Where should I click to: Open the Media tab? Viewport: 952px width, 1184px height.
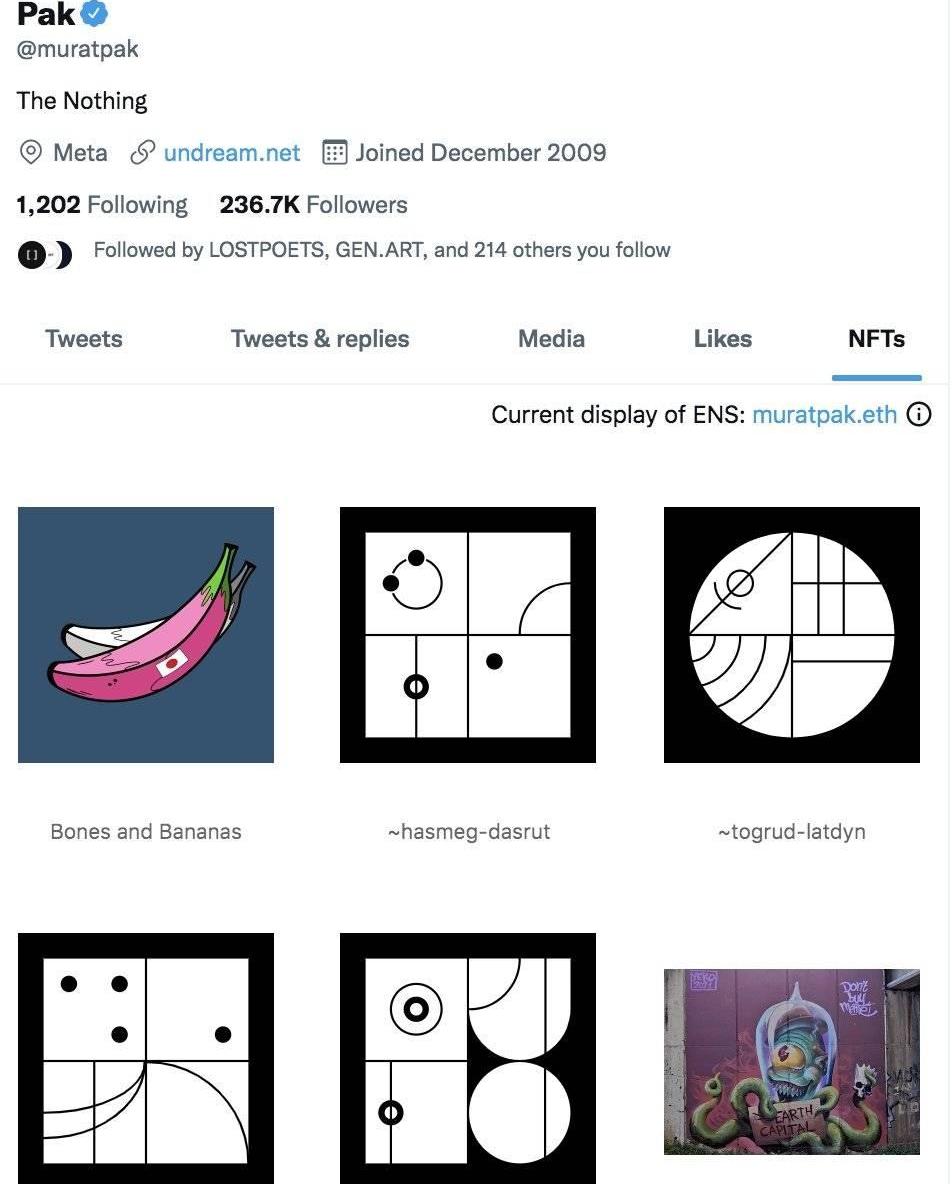click(x=551, y=339)
